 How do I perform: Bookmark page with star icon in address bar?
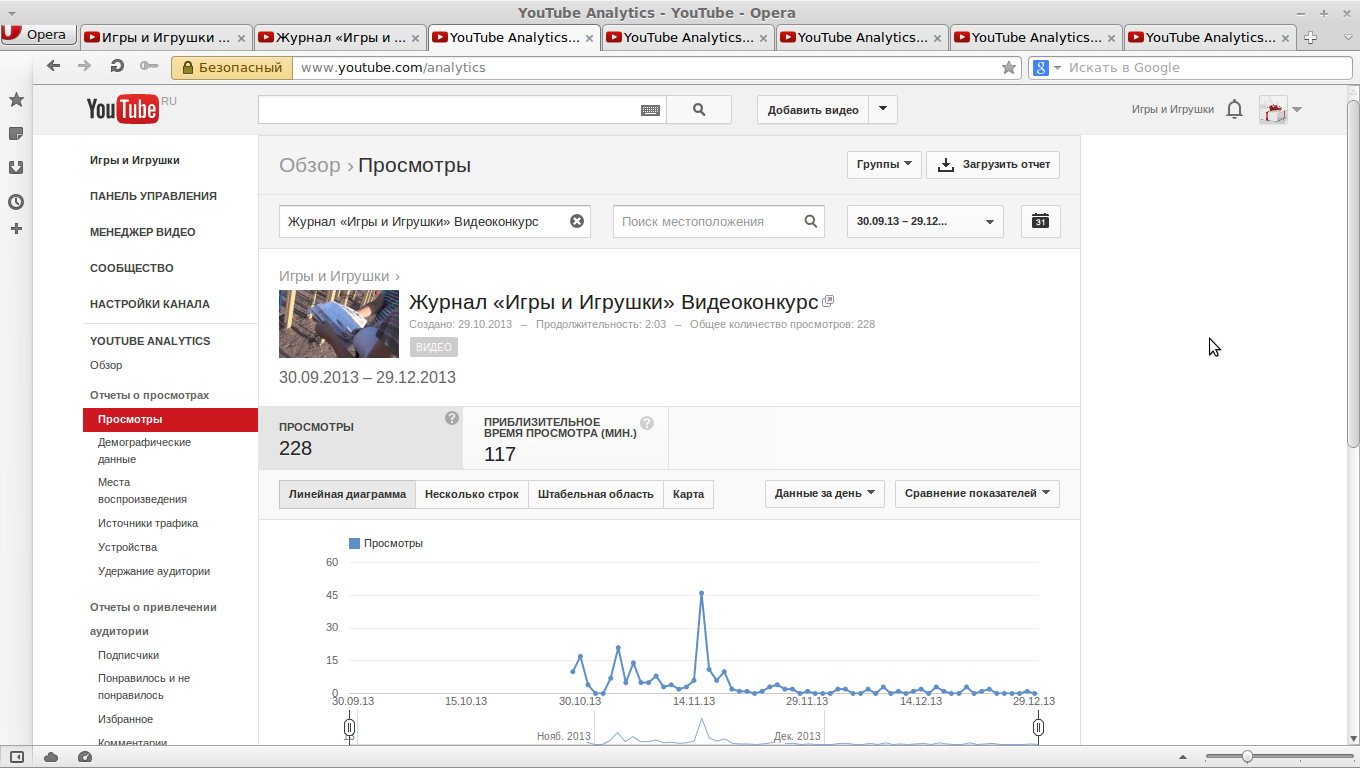pos(1009,67)
